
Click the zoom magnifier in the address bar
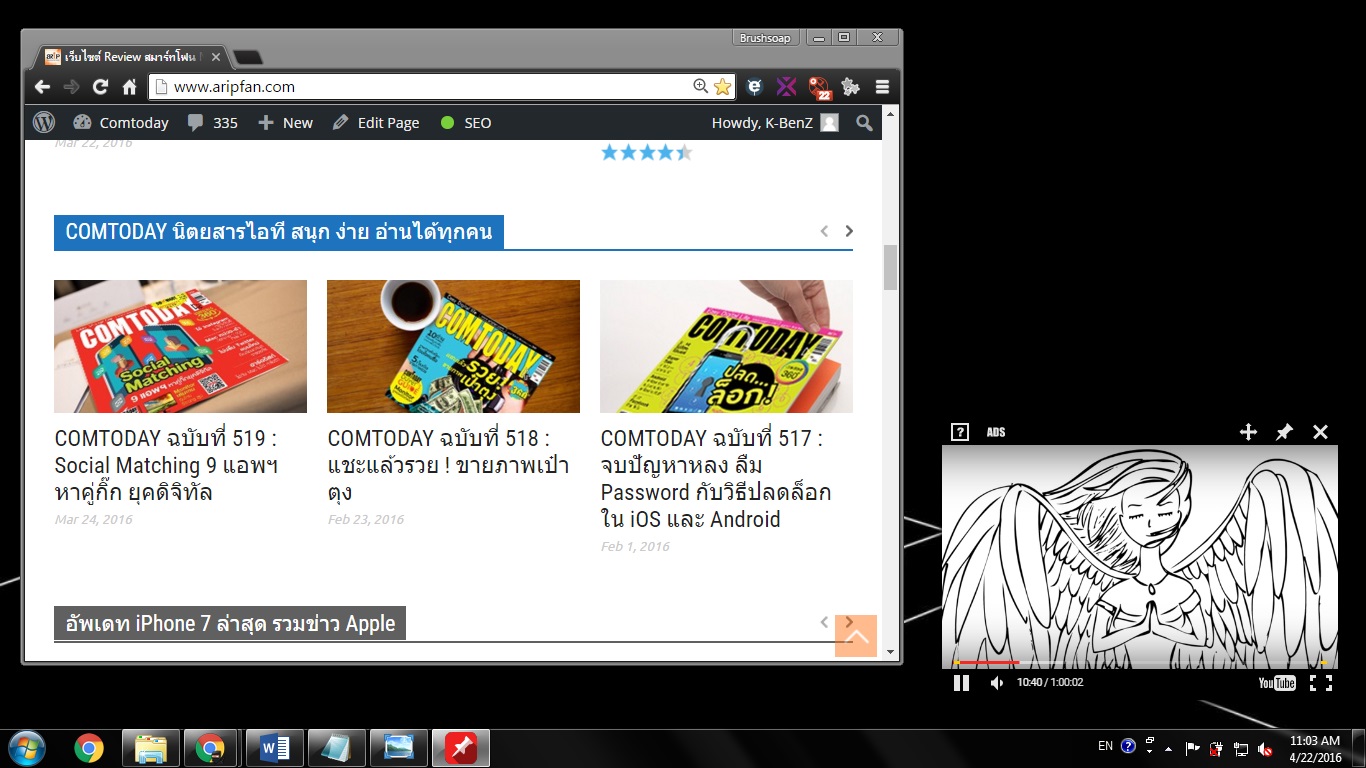[700, 87]
